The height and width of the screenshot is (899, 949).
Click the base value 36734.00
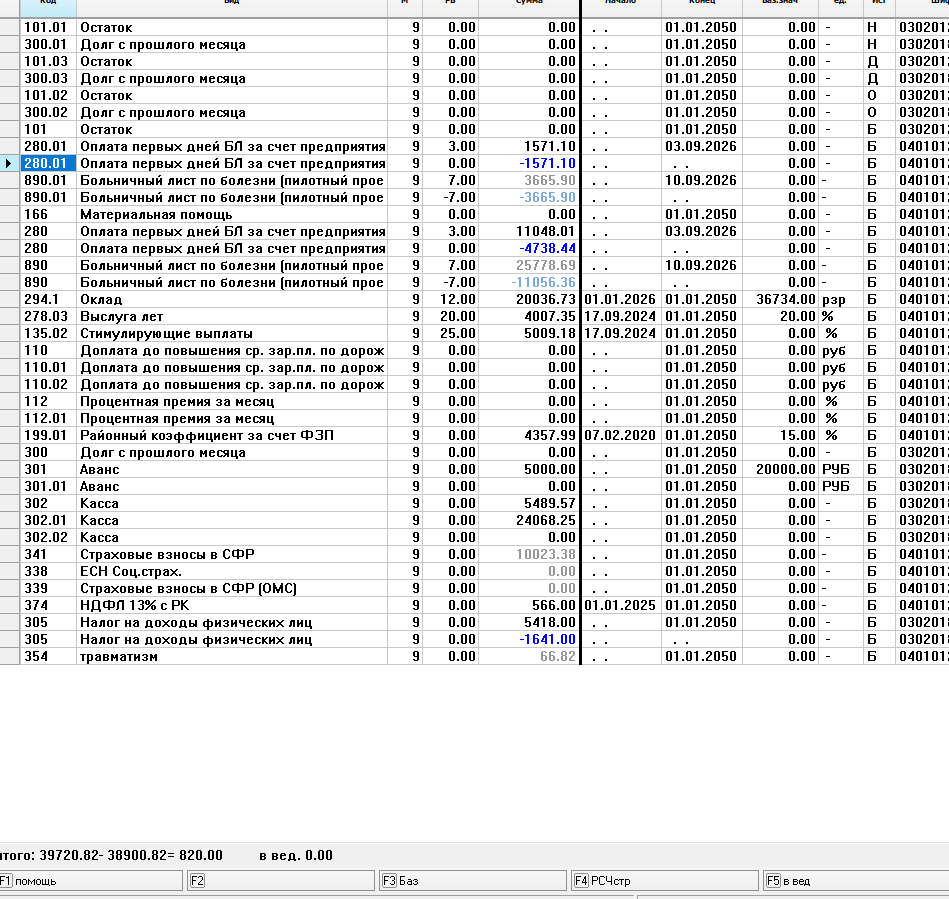pos(786,299)
